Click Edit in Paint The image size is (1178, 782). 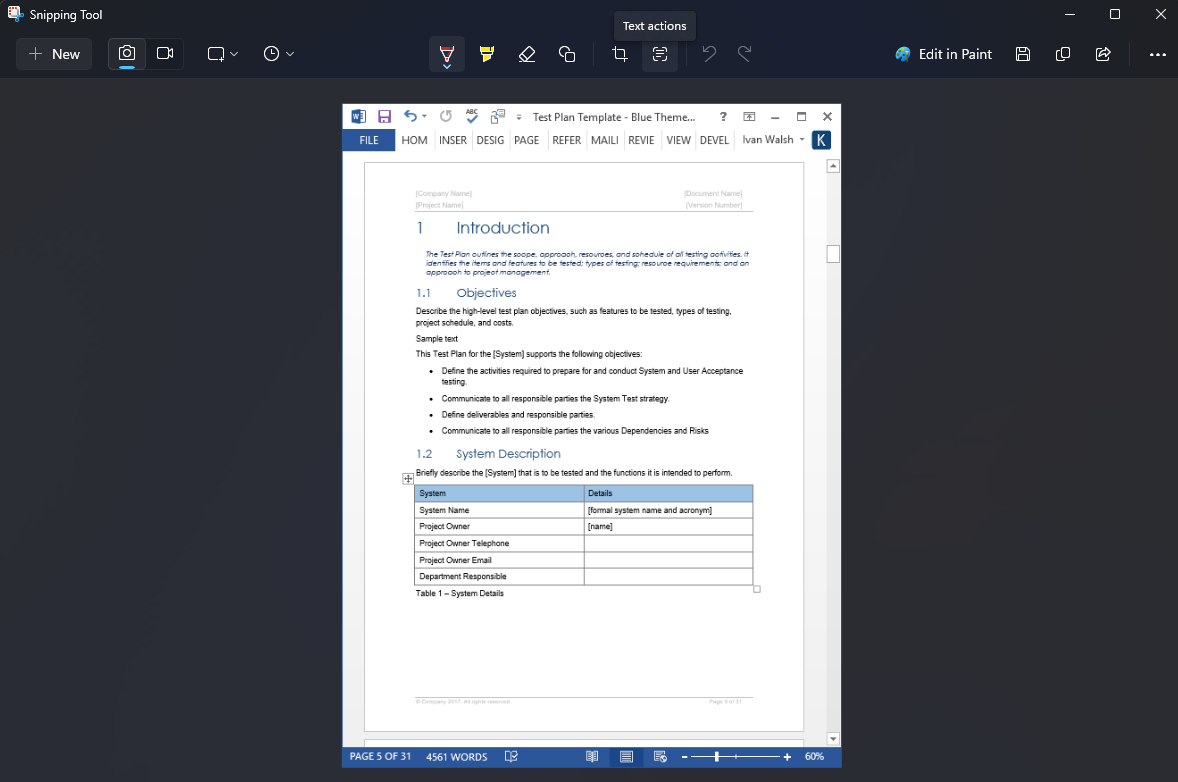click(x=943, y=54)
